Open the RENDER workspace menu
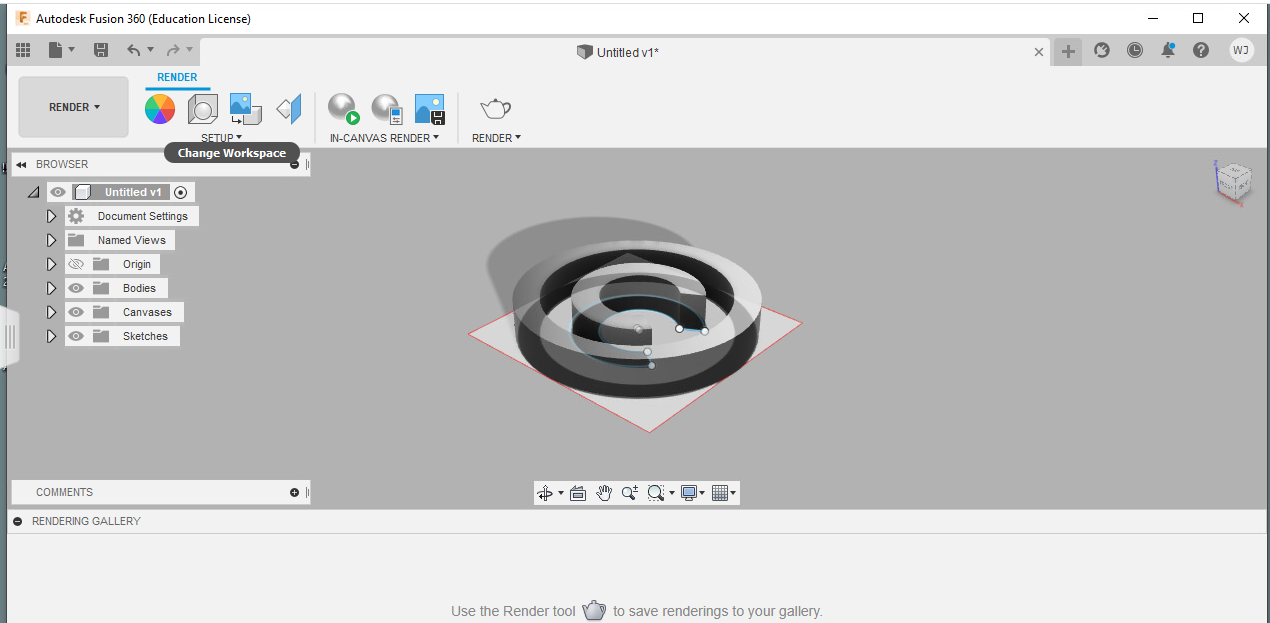This screenshot has width=1270, height=623. tap(72, 107)
